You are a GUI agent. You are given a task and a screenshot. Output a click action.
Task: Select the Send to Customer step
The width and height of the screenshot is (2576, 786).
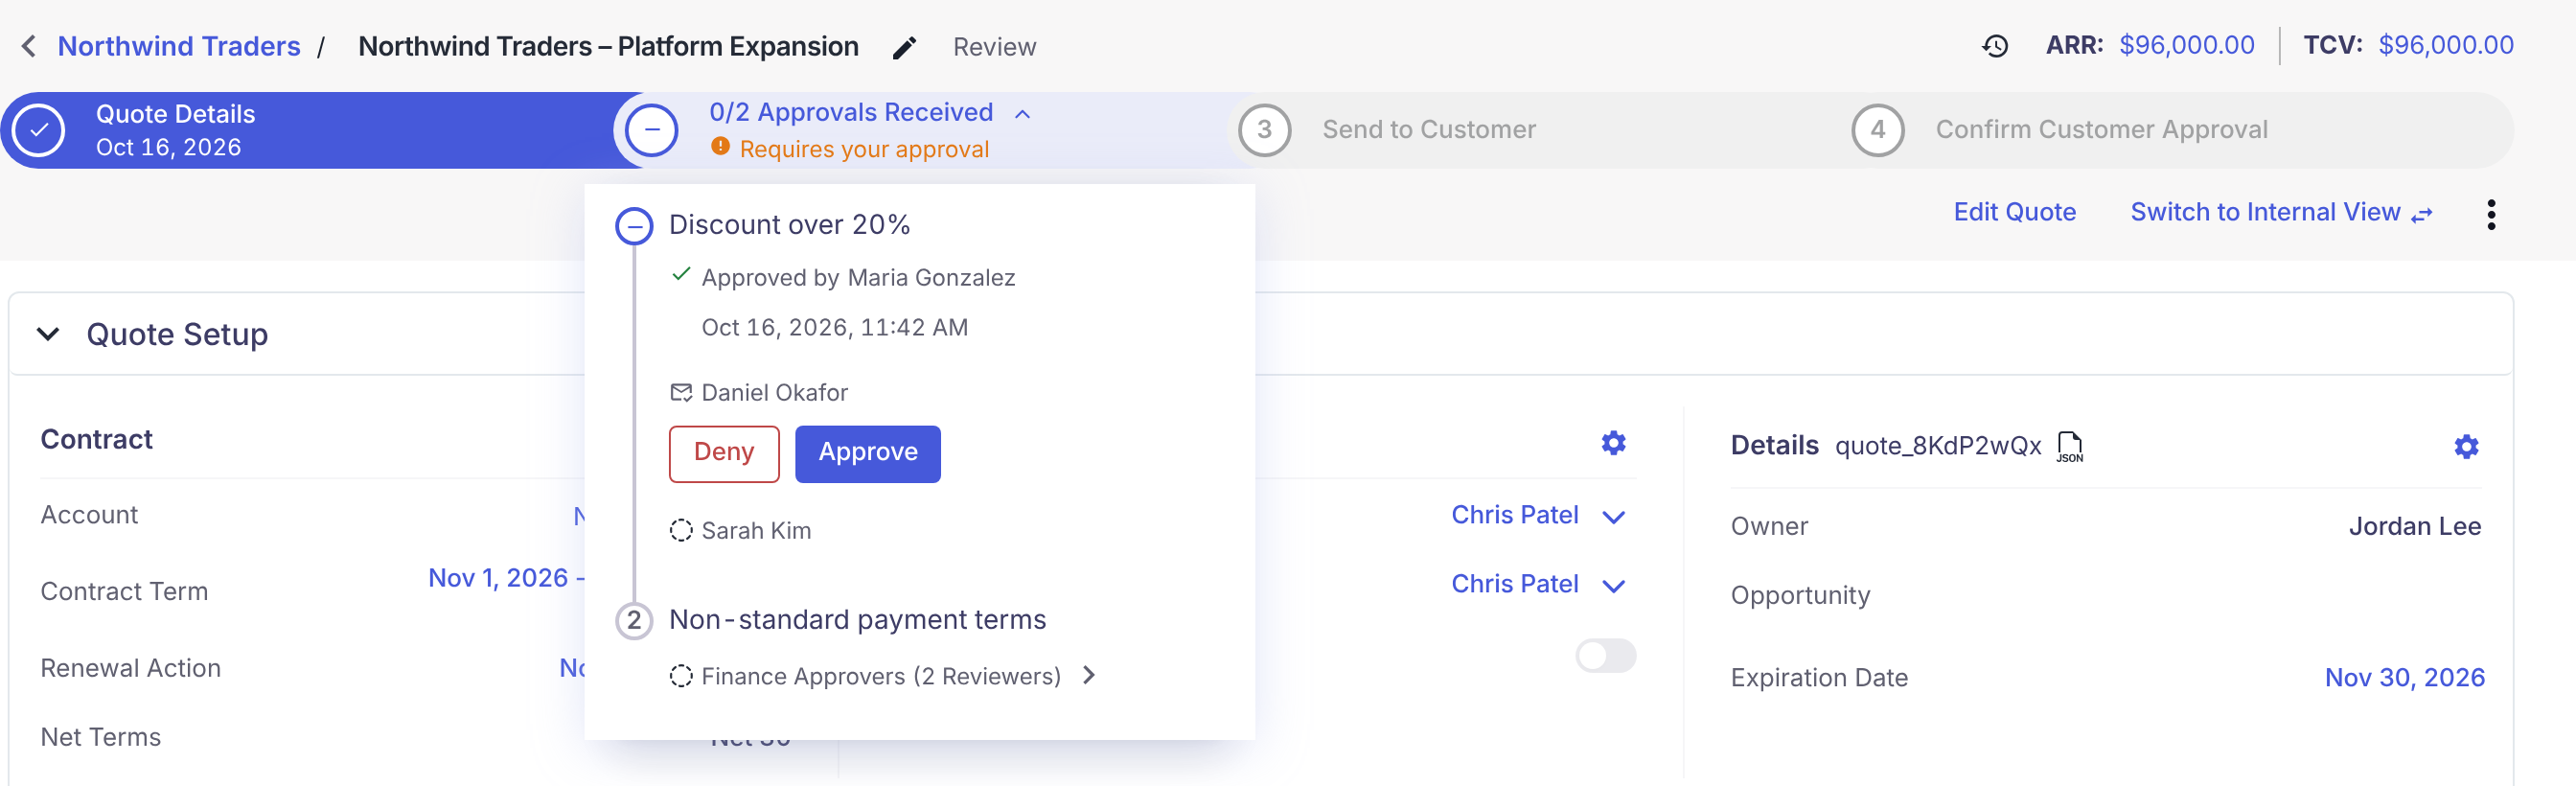click(x=1535, y=130)
